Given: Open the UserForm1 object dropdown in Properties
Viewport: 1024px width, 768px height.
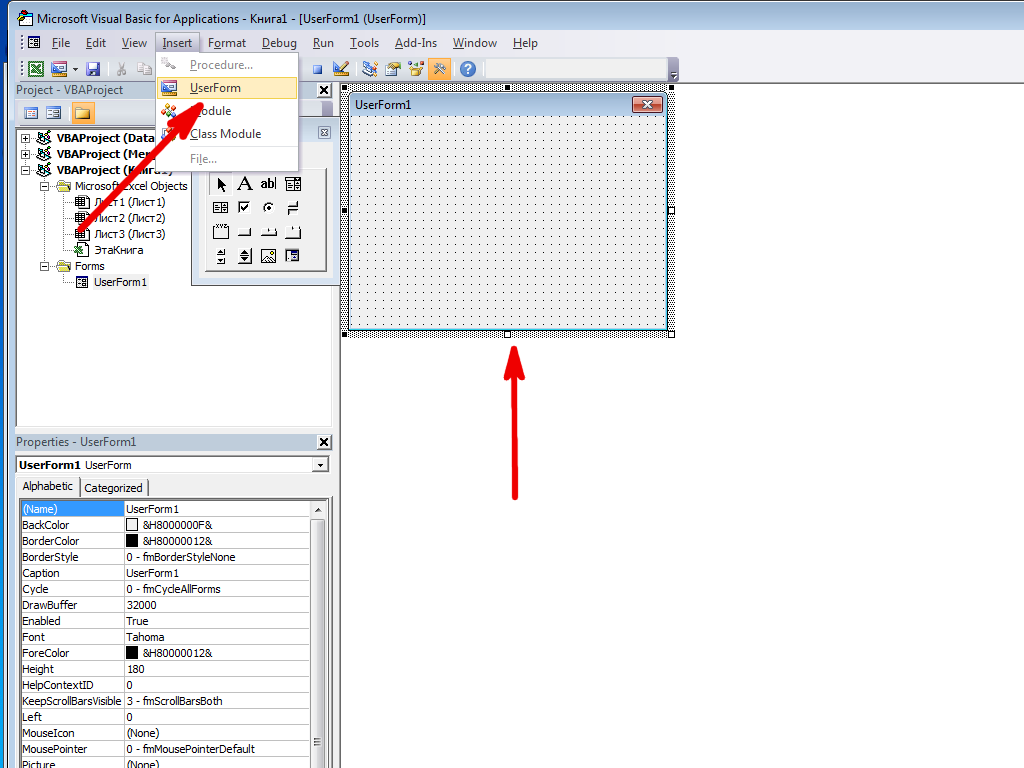Looking at the screenshot, I should coord(320,465).
